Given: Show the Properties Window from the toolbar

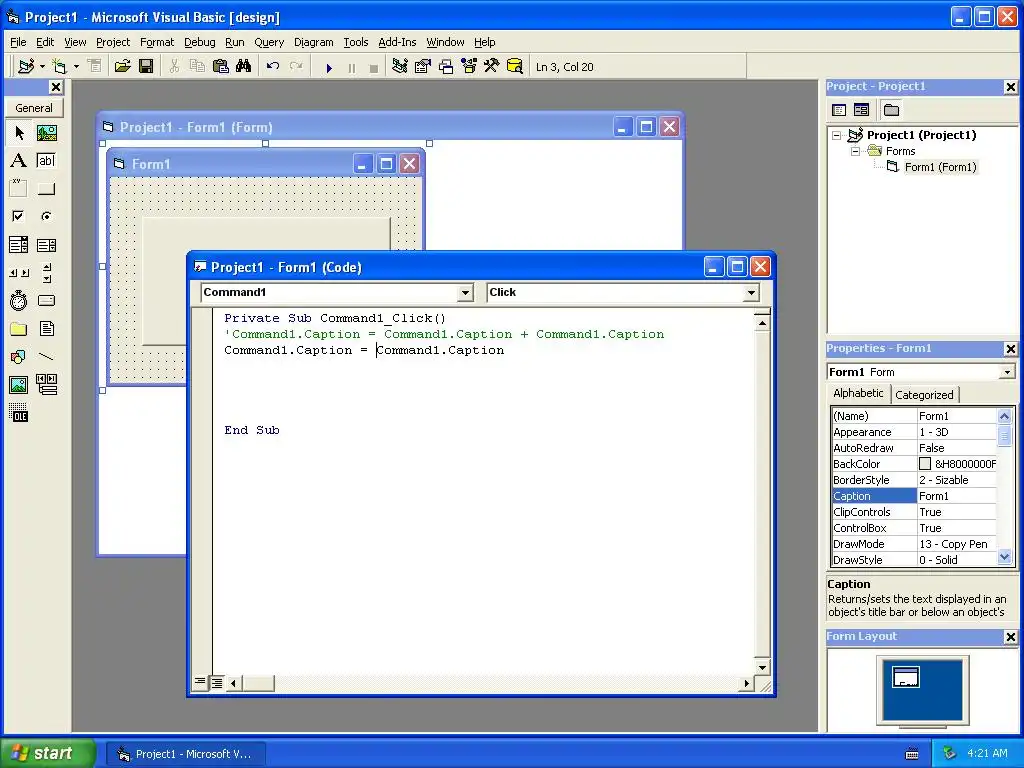Looking at the screenshot, I should click(x=423, y=66).
